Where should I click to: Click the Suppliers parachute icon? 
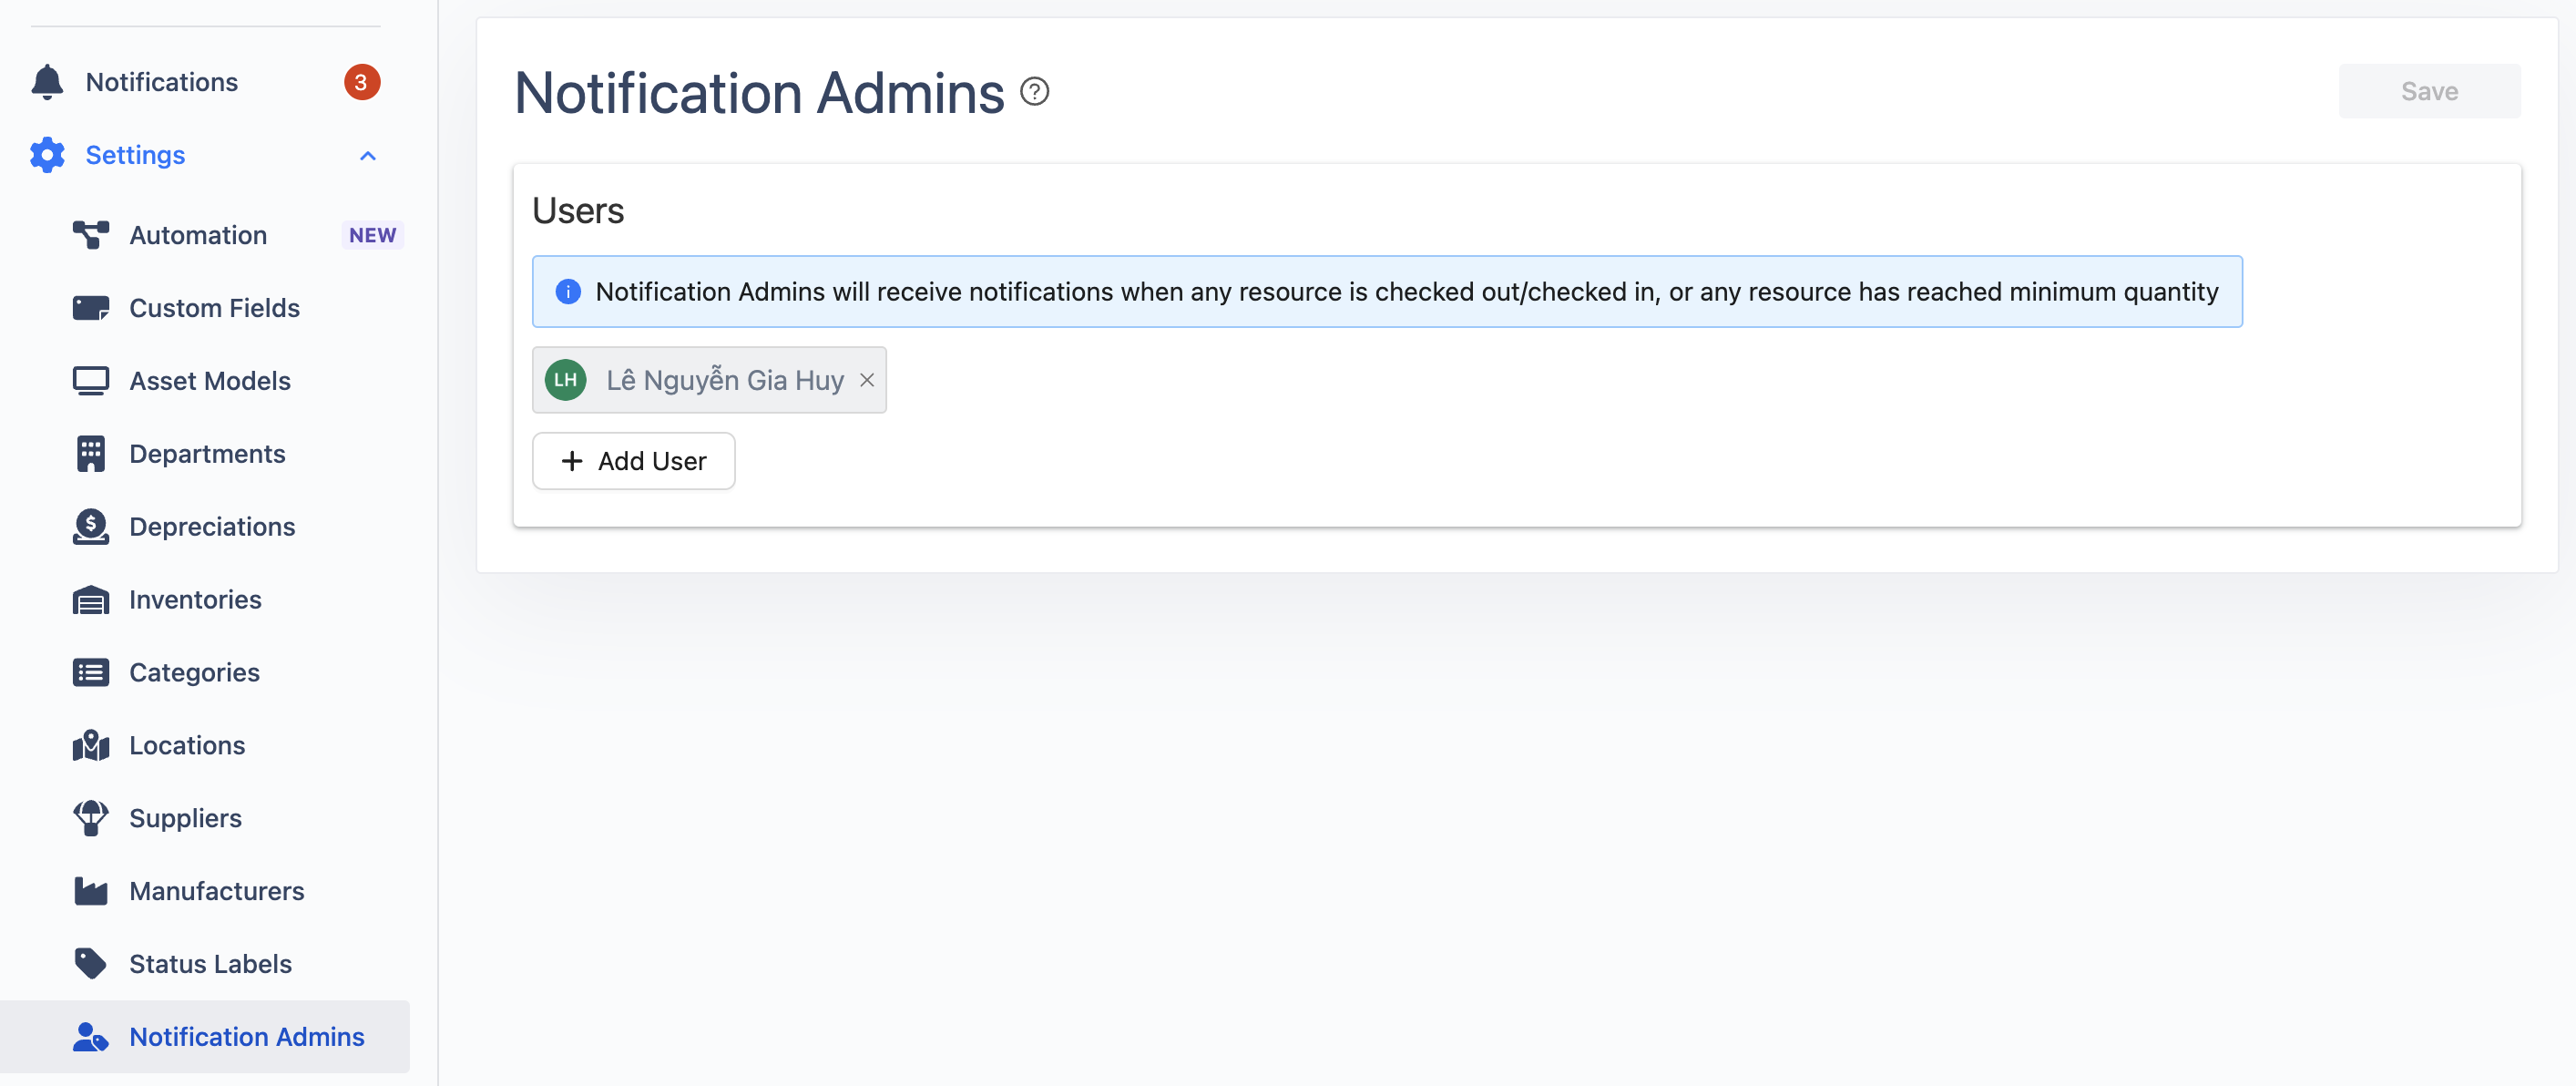coord(90,818)
